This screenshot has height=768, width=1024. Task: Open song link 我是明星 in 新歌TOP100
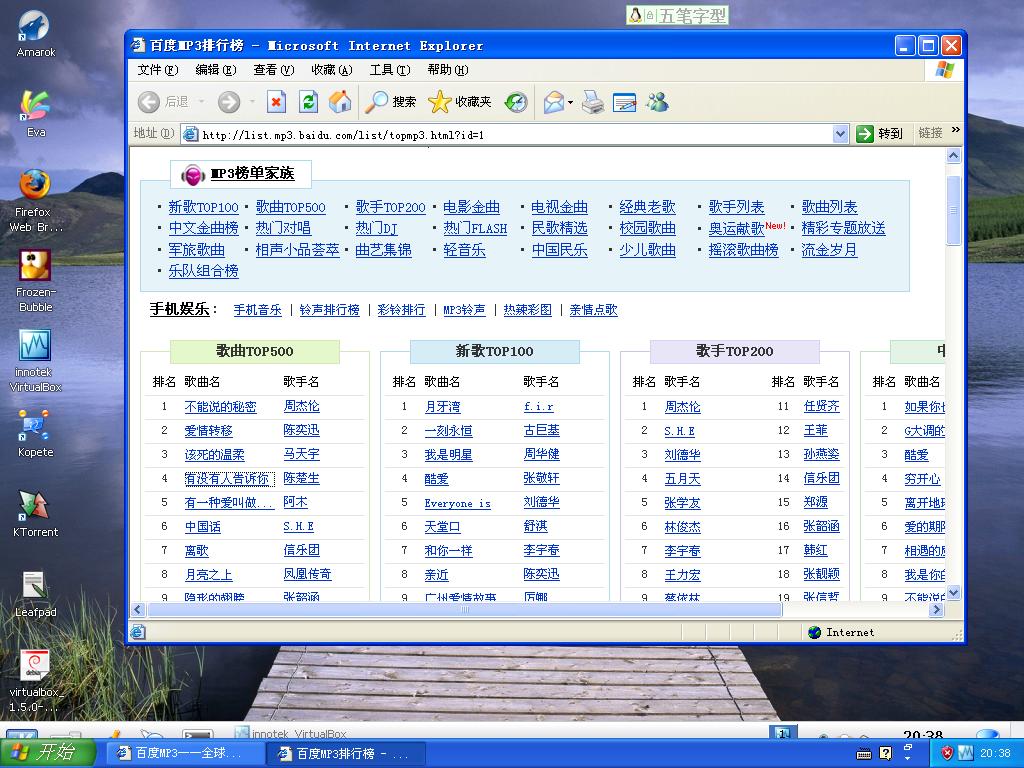coord(448,455)
